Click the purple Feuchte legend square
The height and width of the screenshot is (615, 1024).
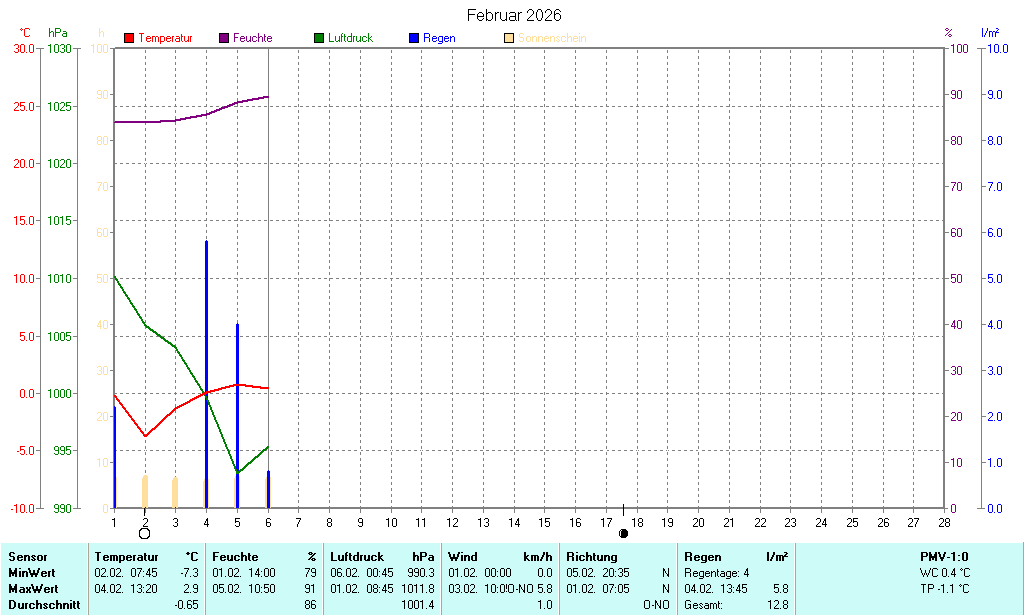click(x=224, y=38)
